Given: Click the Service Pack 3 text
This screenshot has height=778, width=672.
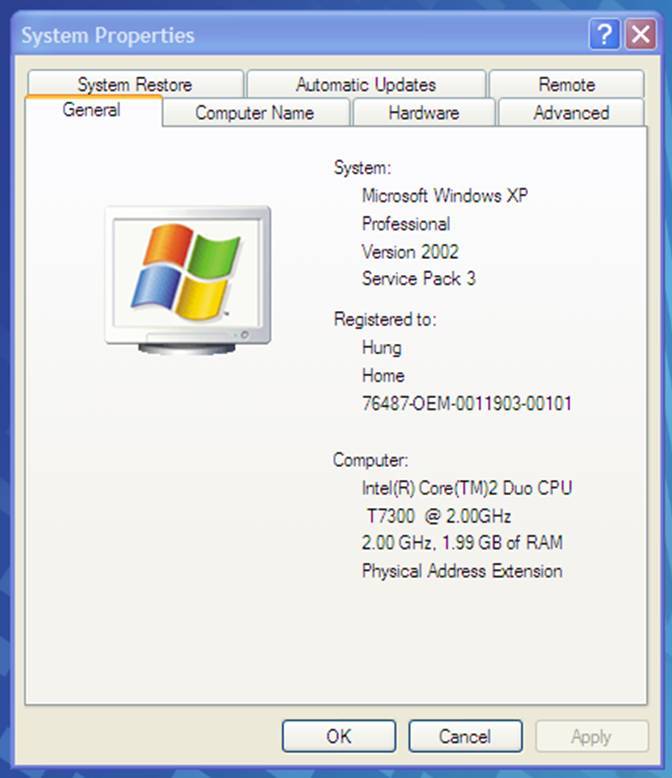Looking at the screenshot, I should (x=419, y=279).
